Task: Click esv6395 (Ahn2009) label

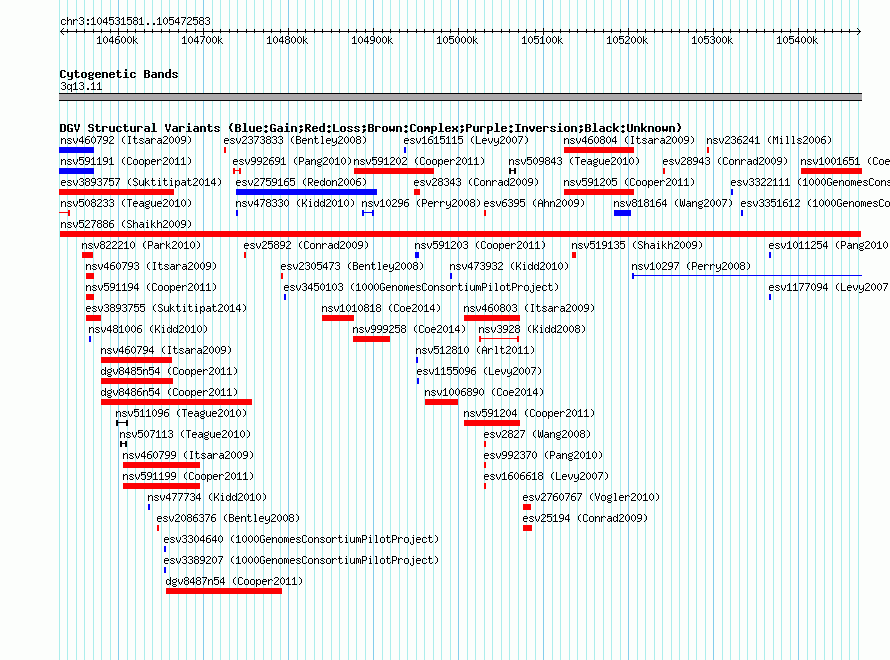Action: pyautogui.click(x=534, y=203)
